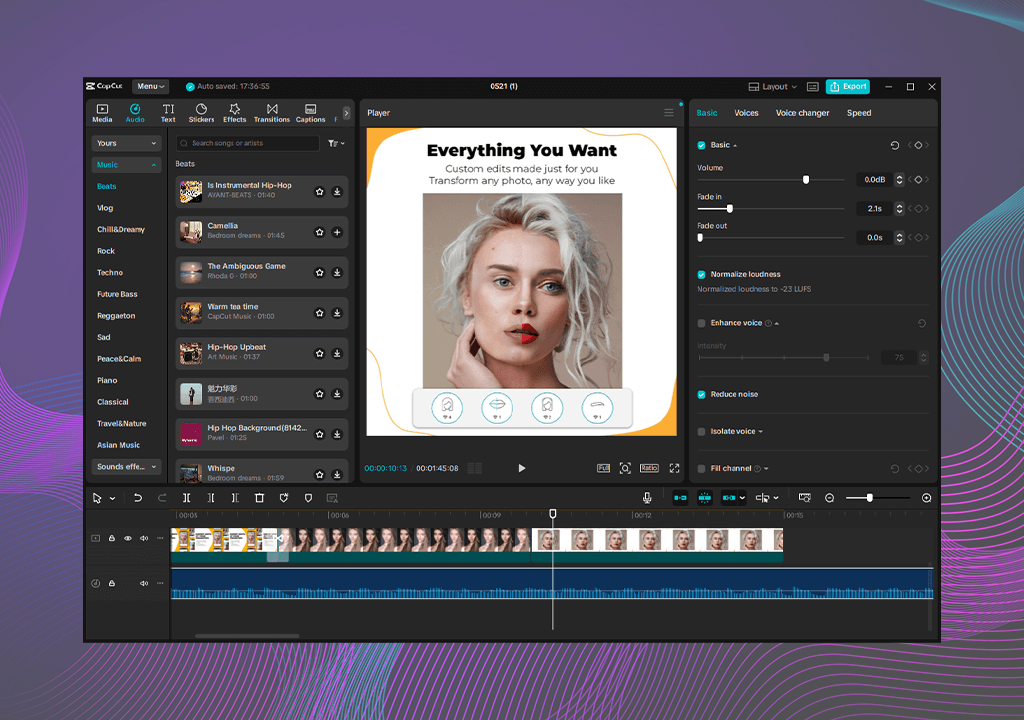1024x720 pixels.
Task: Click the Fade in slider handle
Action: (x=729, y=208)
